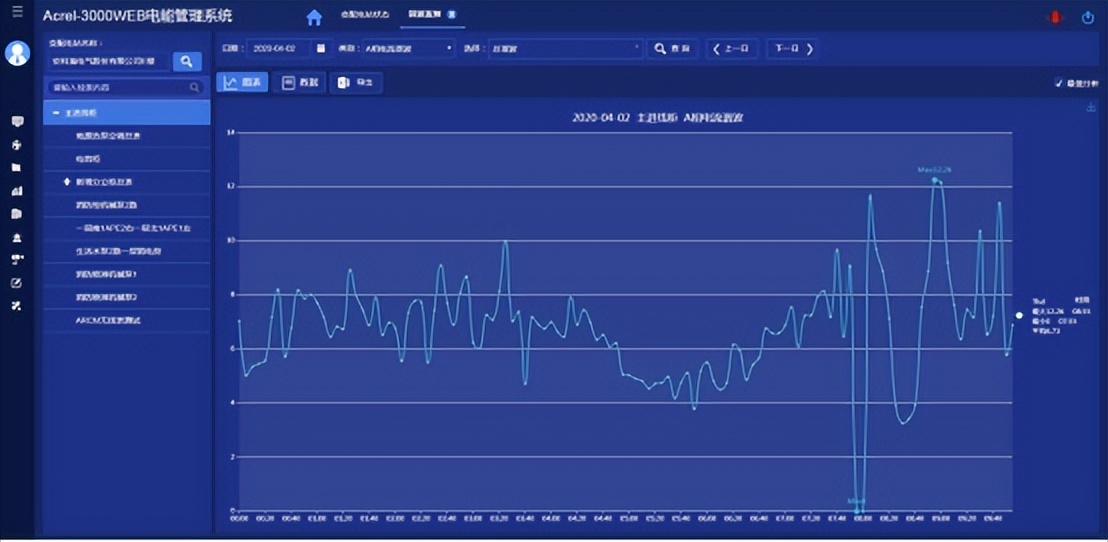The height and width of the screenshot is (542, 1108).
Task: Click the bar chart icon in left sidebar
Action: tap(17, 190)
